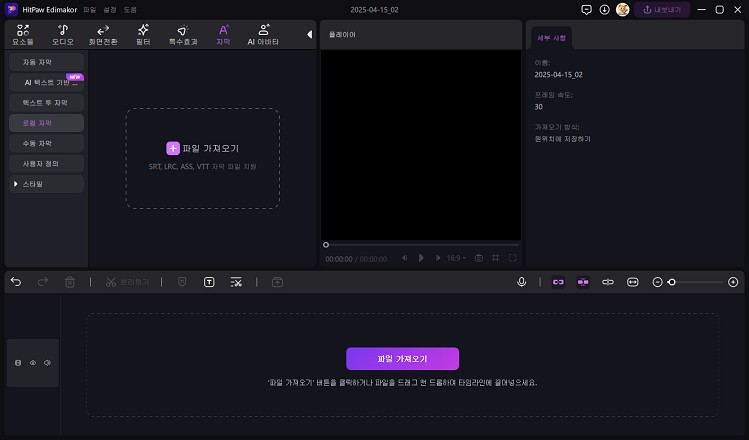Take a snapshot with the camera icon
The width and height of the screenshot is (749, 440).
click(x=479, y=258)
